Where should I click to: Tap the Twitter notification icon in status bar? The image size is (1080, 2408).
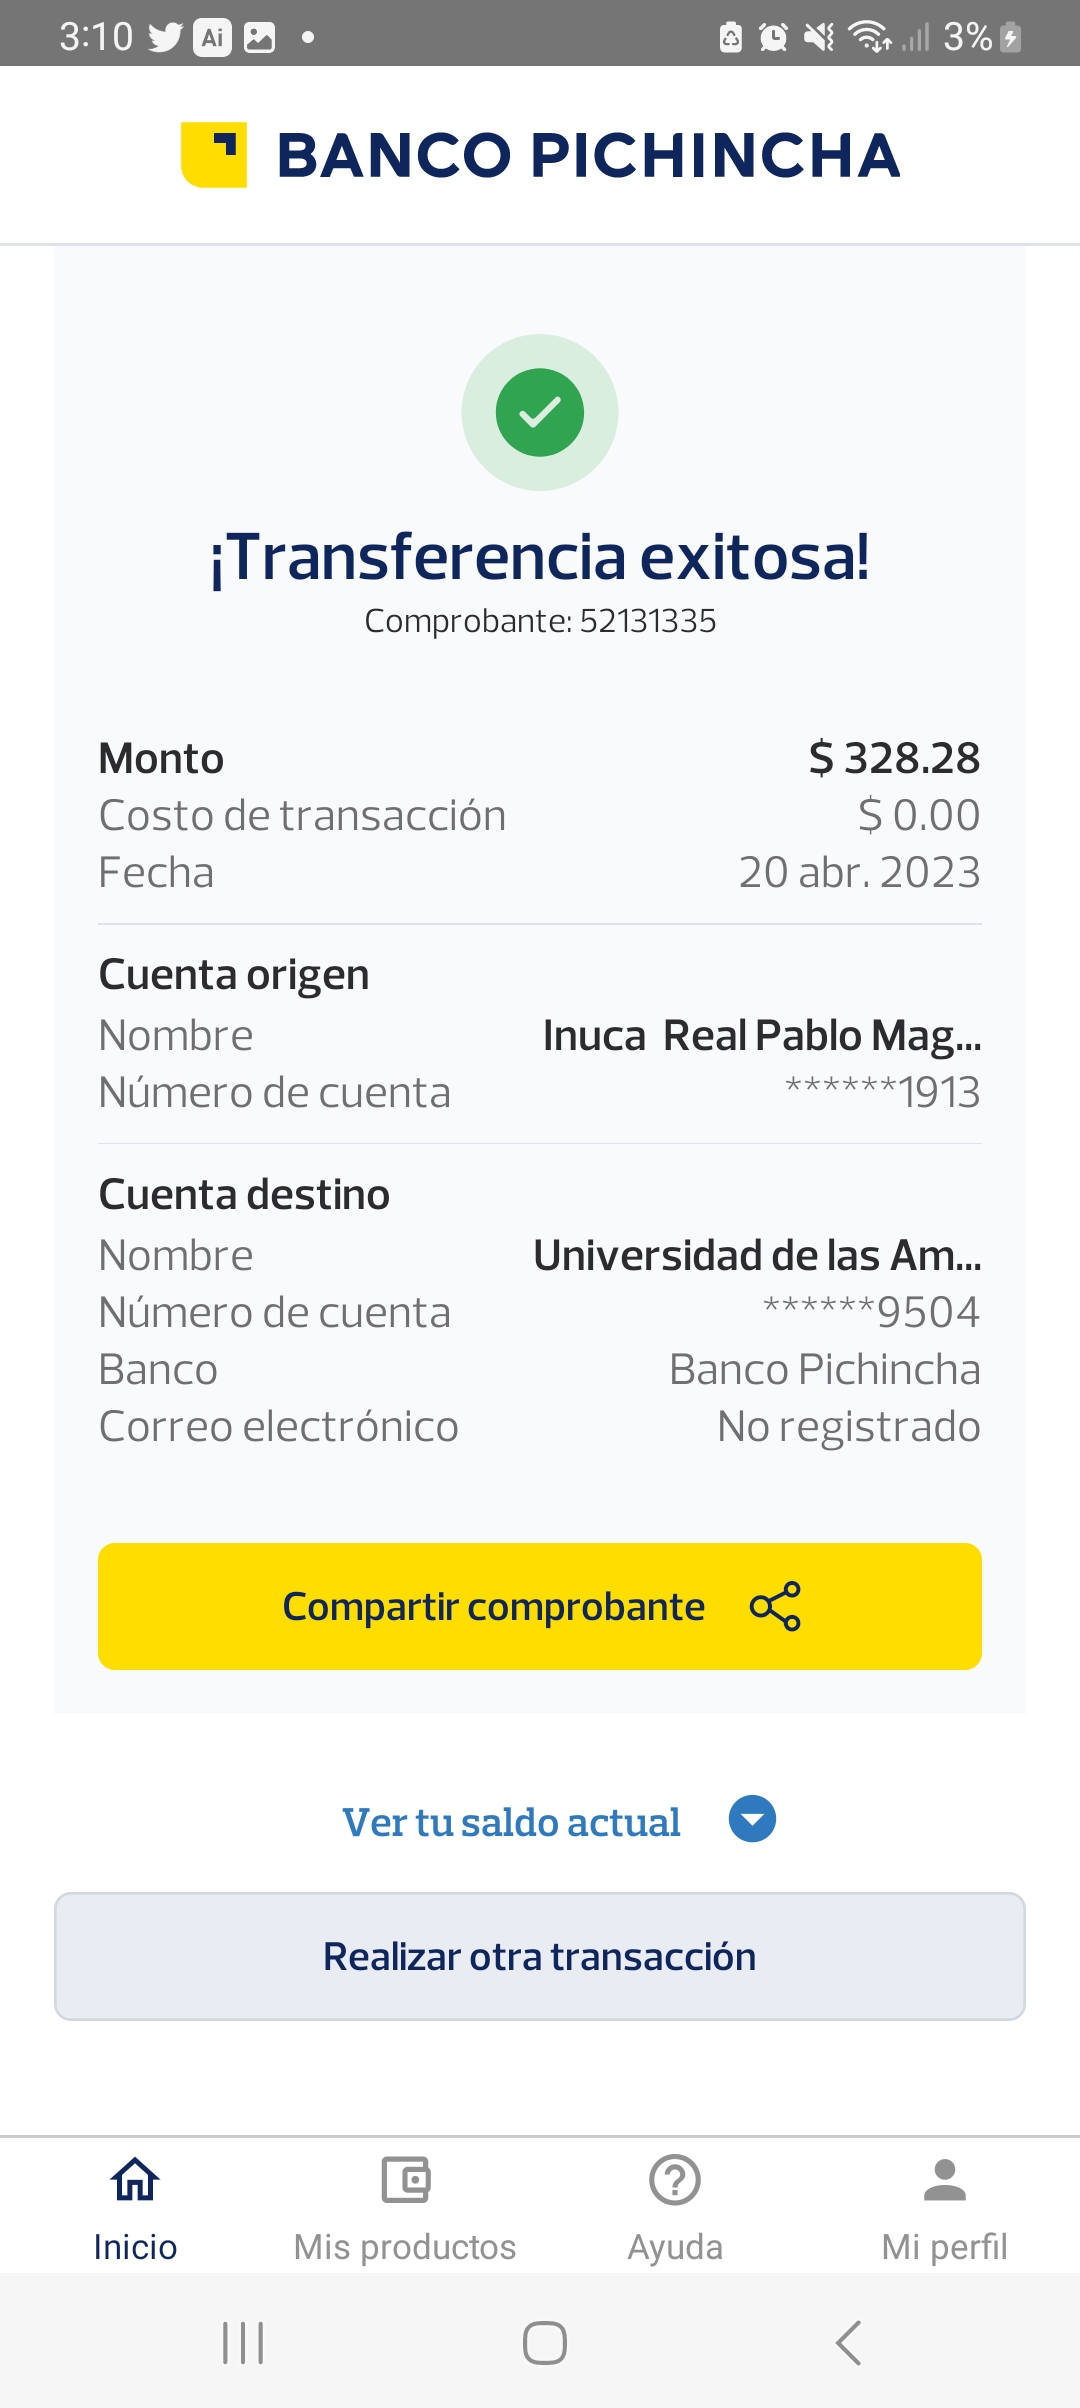[x=165, y=38]
